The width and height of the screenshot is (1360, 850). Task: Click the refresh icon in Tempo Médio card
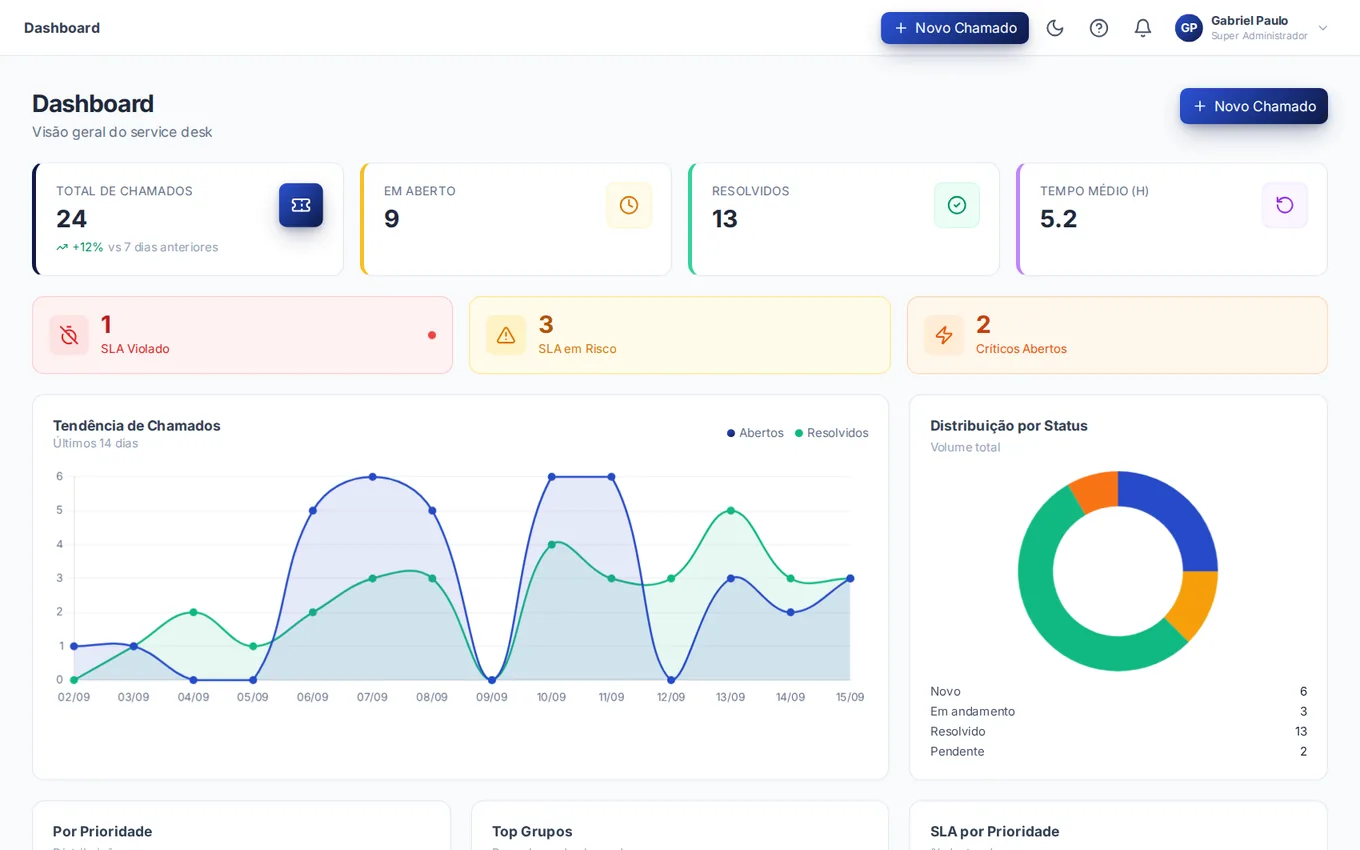(x=1285, y=205)
